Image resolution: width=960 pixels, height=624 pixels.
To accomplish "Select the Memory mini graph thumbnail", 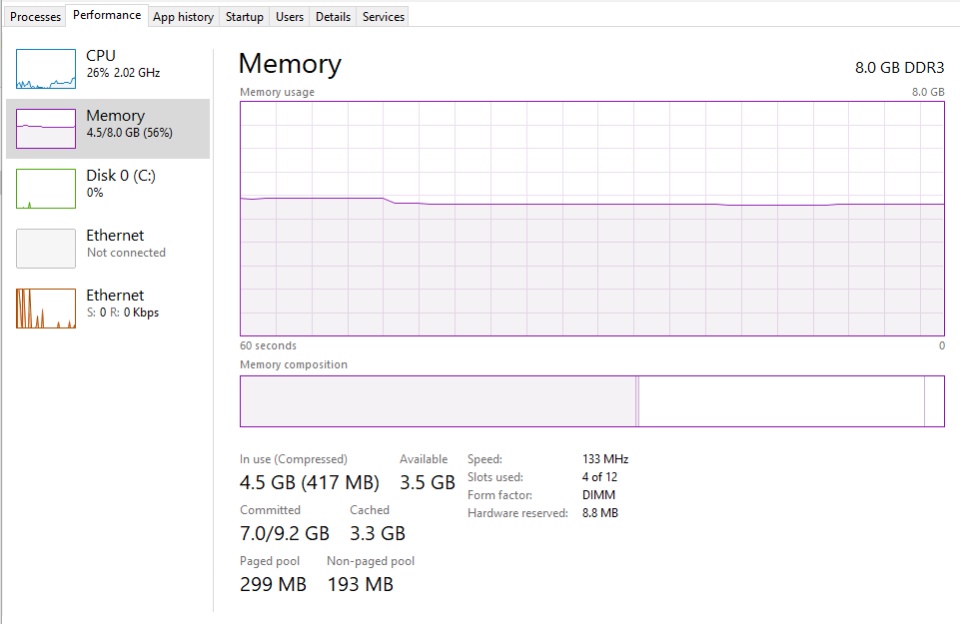I will (46, 129).
